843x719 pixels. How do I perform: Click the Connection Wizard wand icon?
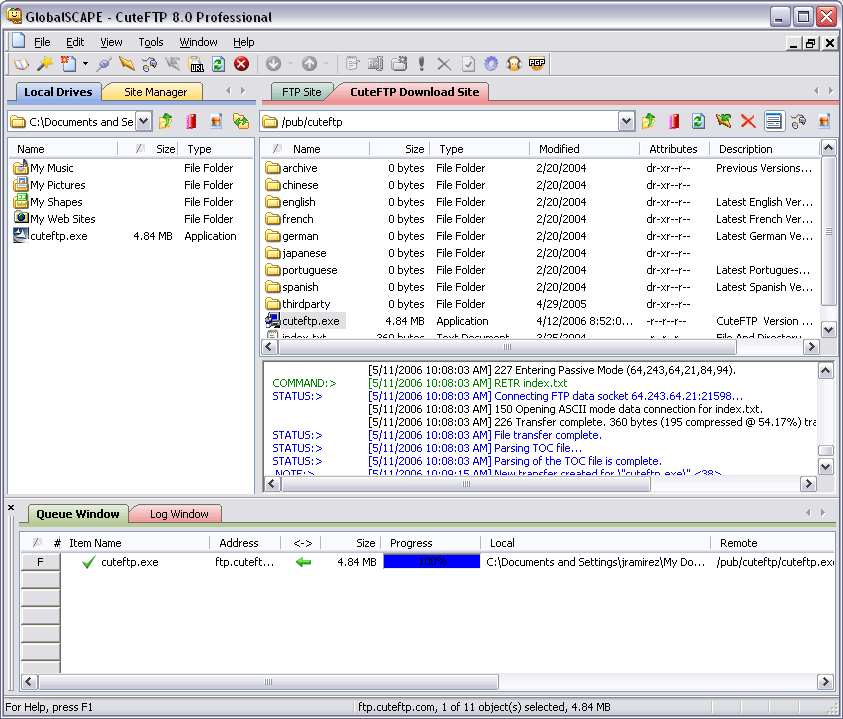click(45, 64)
